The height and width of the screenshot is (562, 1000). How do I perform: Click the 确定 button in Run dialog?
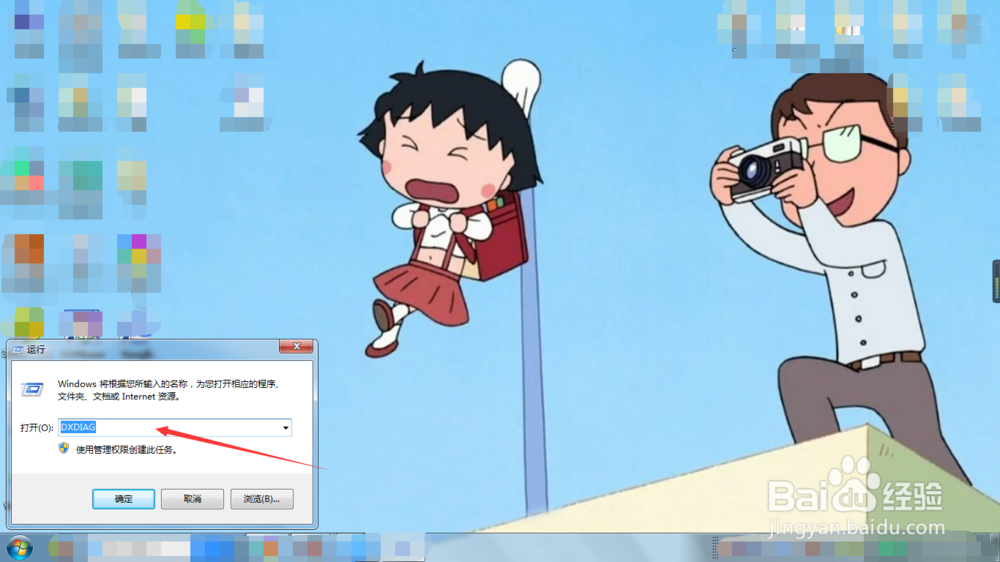click(x=123, y=499)
